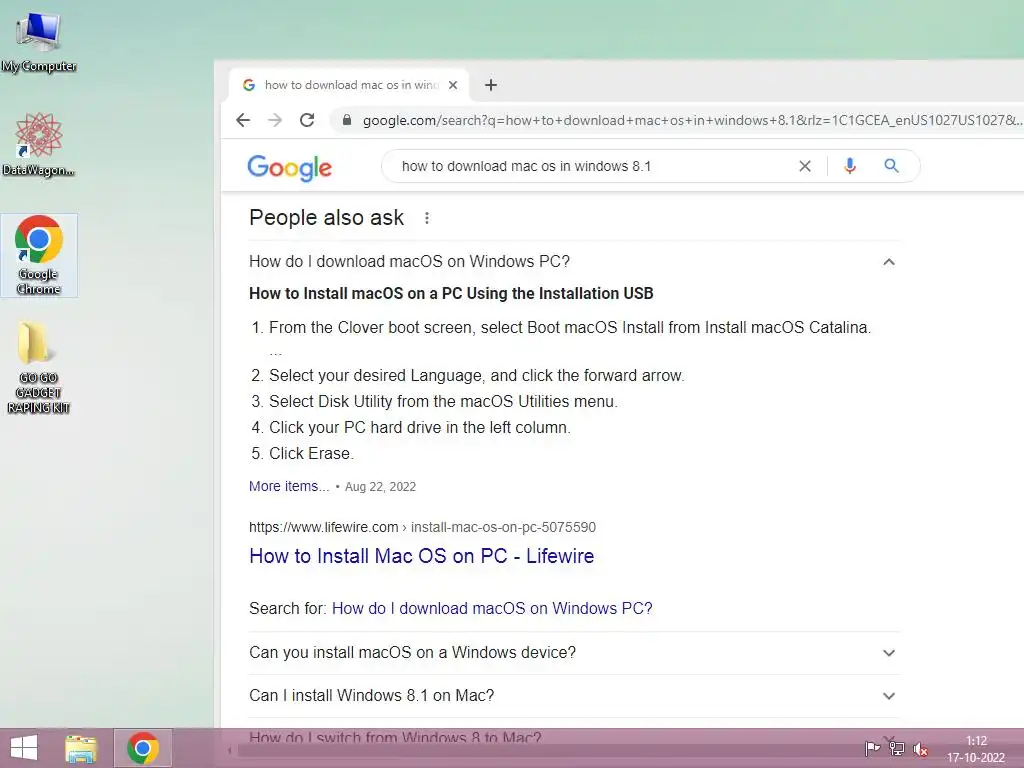1024x768 pixels.
Task: Click step 2 'Select your desired Language' text
Action: pos(477,376)
